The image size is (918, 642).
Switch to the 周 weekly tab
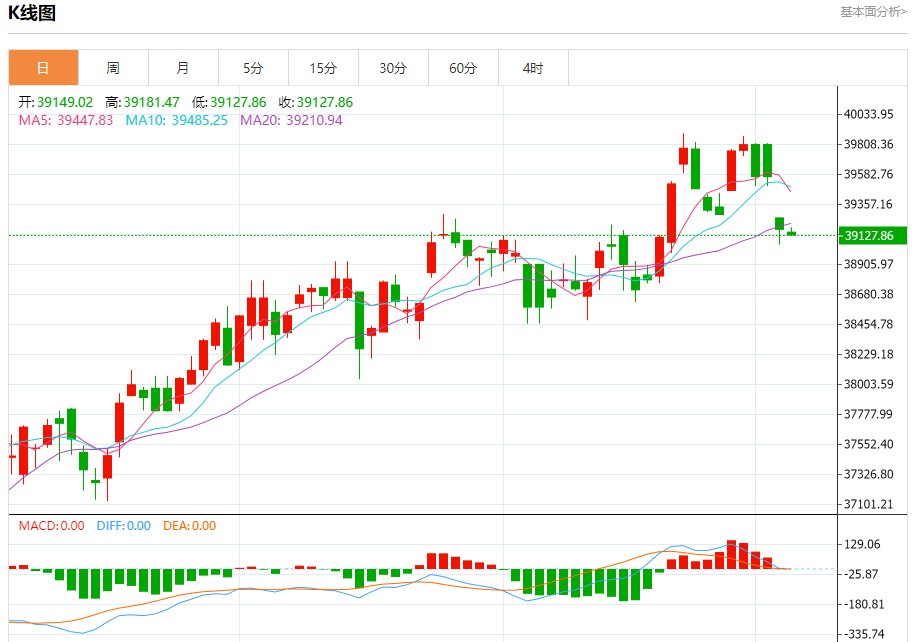pyautogui.click(x=113, y=68)
